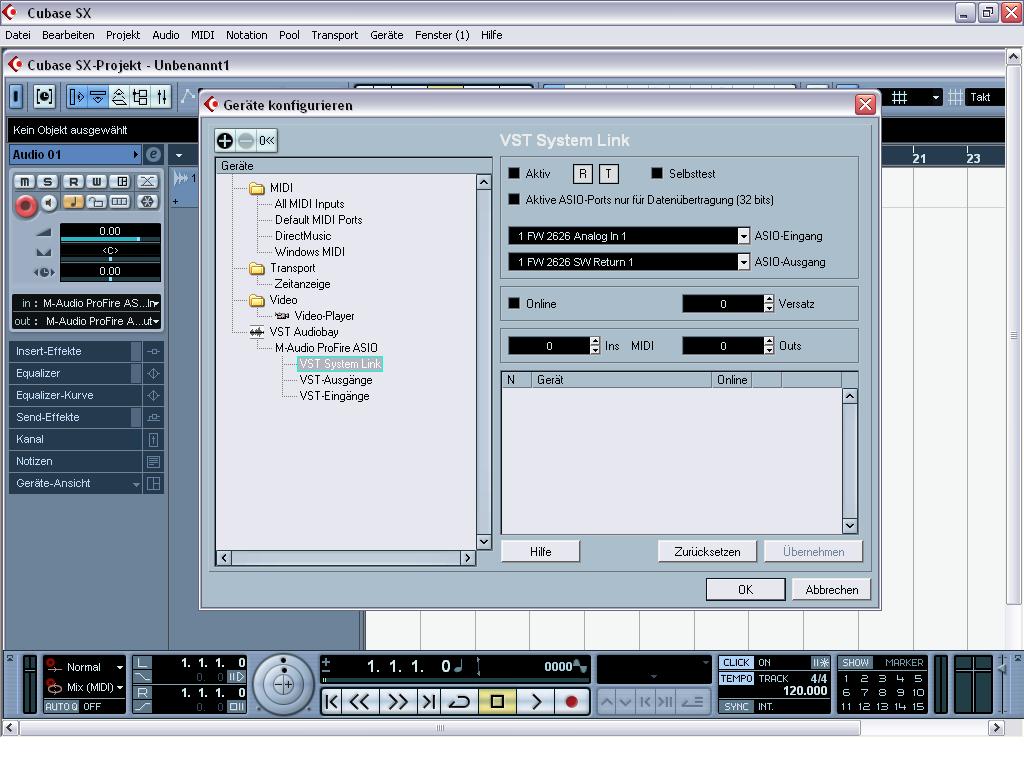Toggle Write automation W button on track

97,182
